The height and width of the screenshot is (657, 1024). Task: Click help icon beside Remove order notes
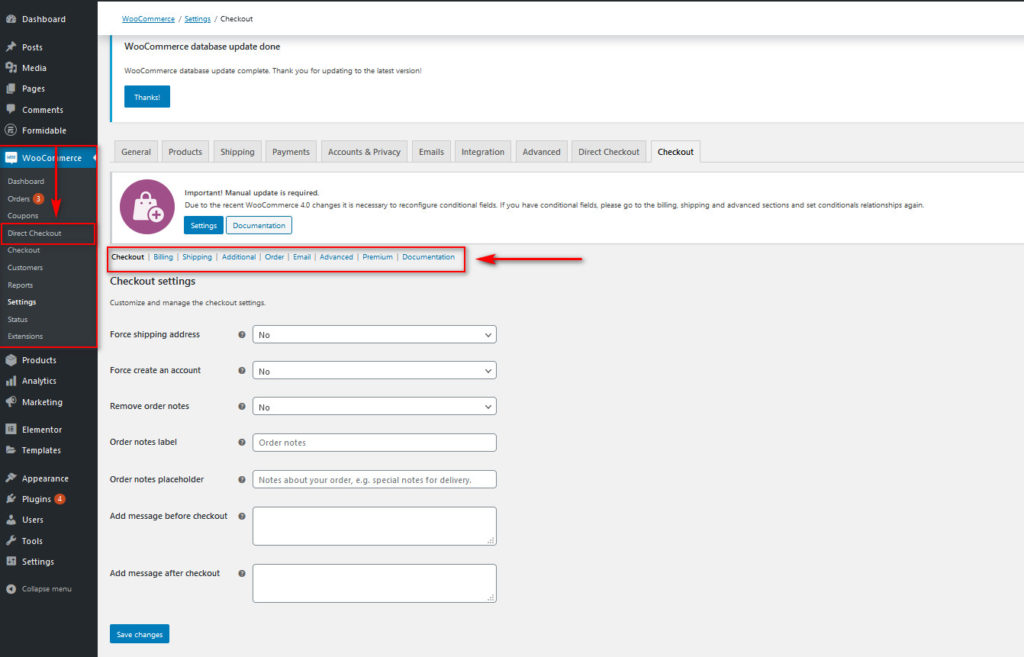tap(242, 406)
